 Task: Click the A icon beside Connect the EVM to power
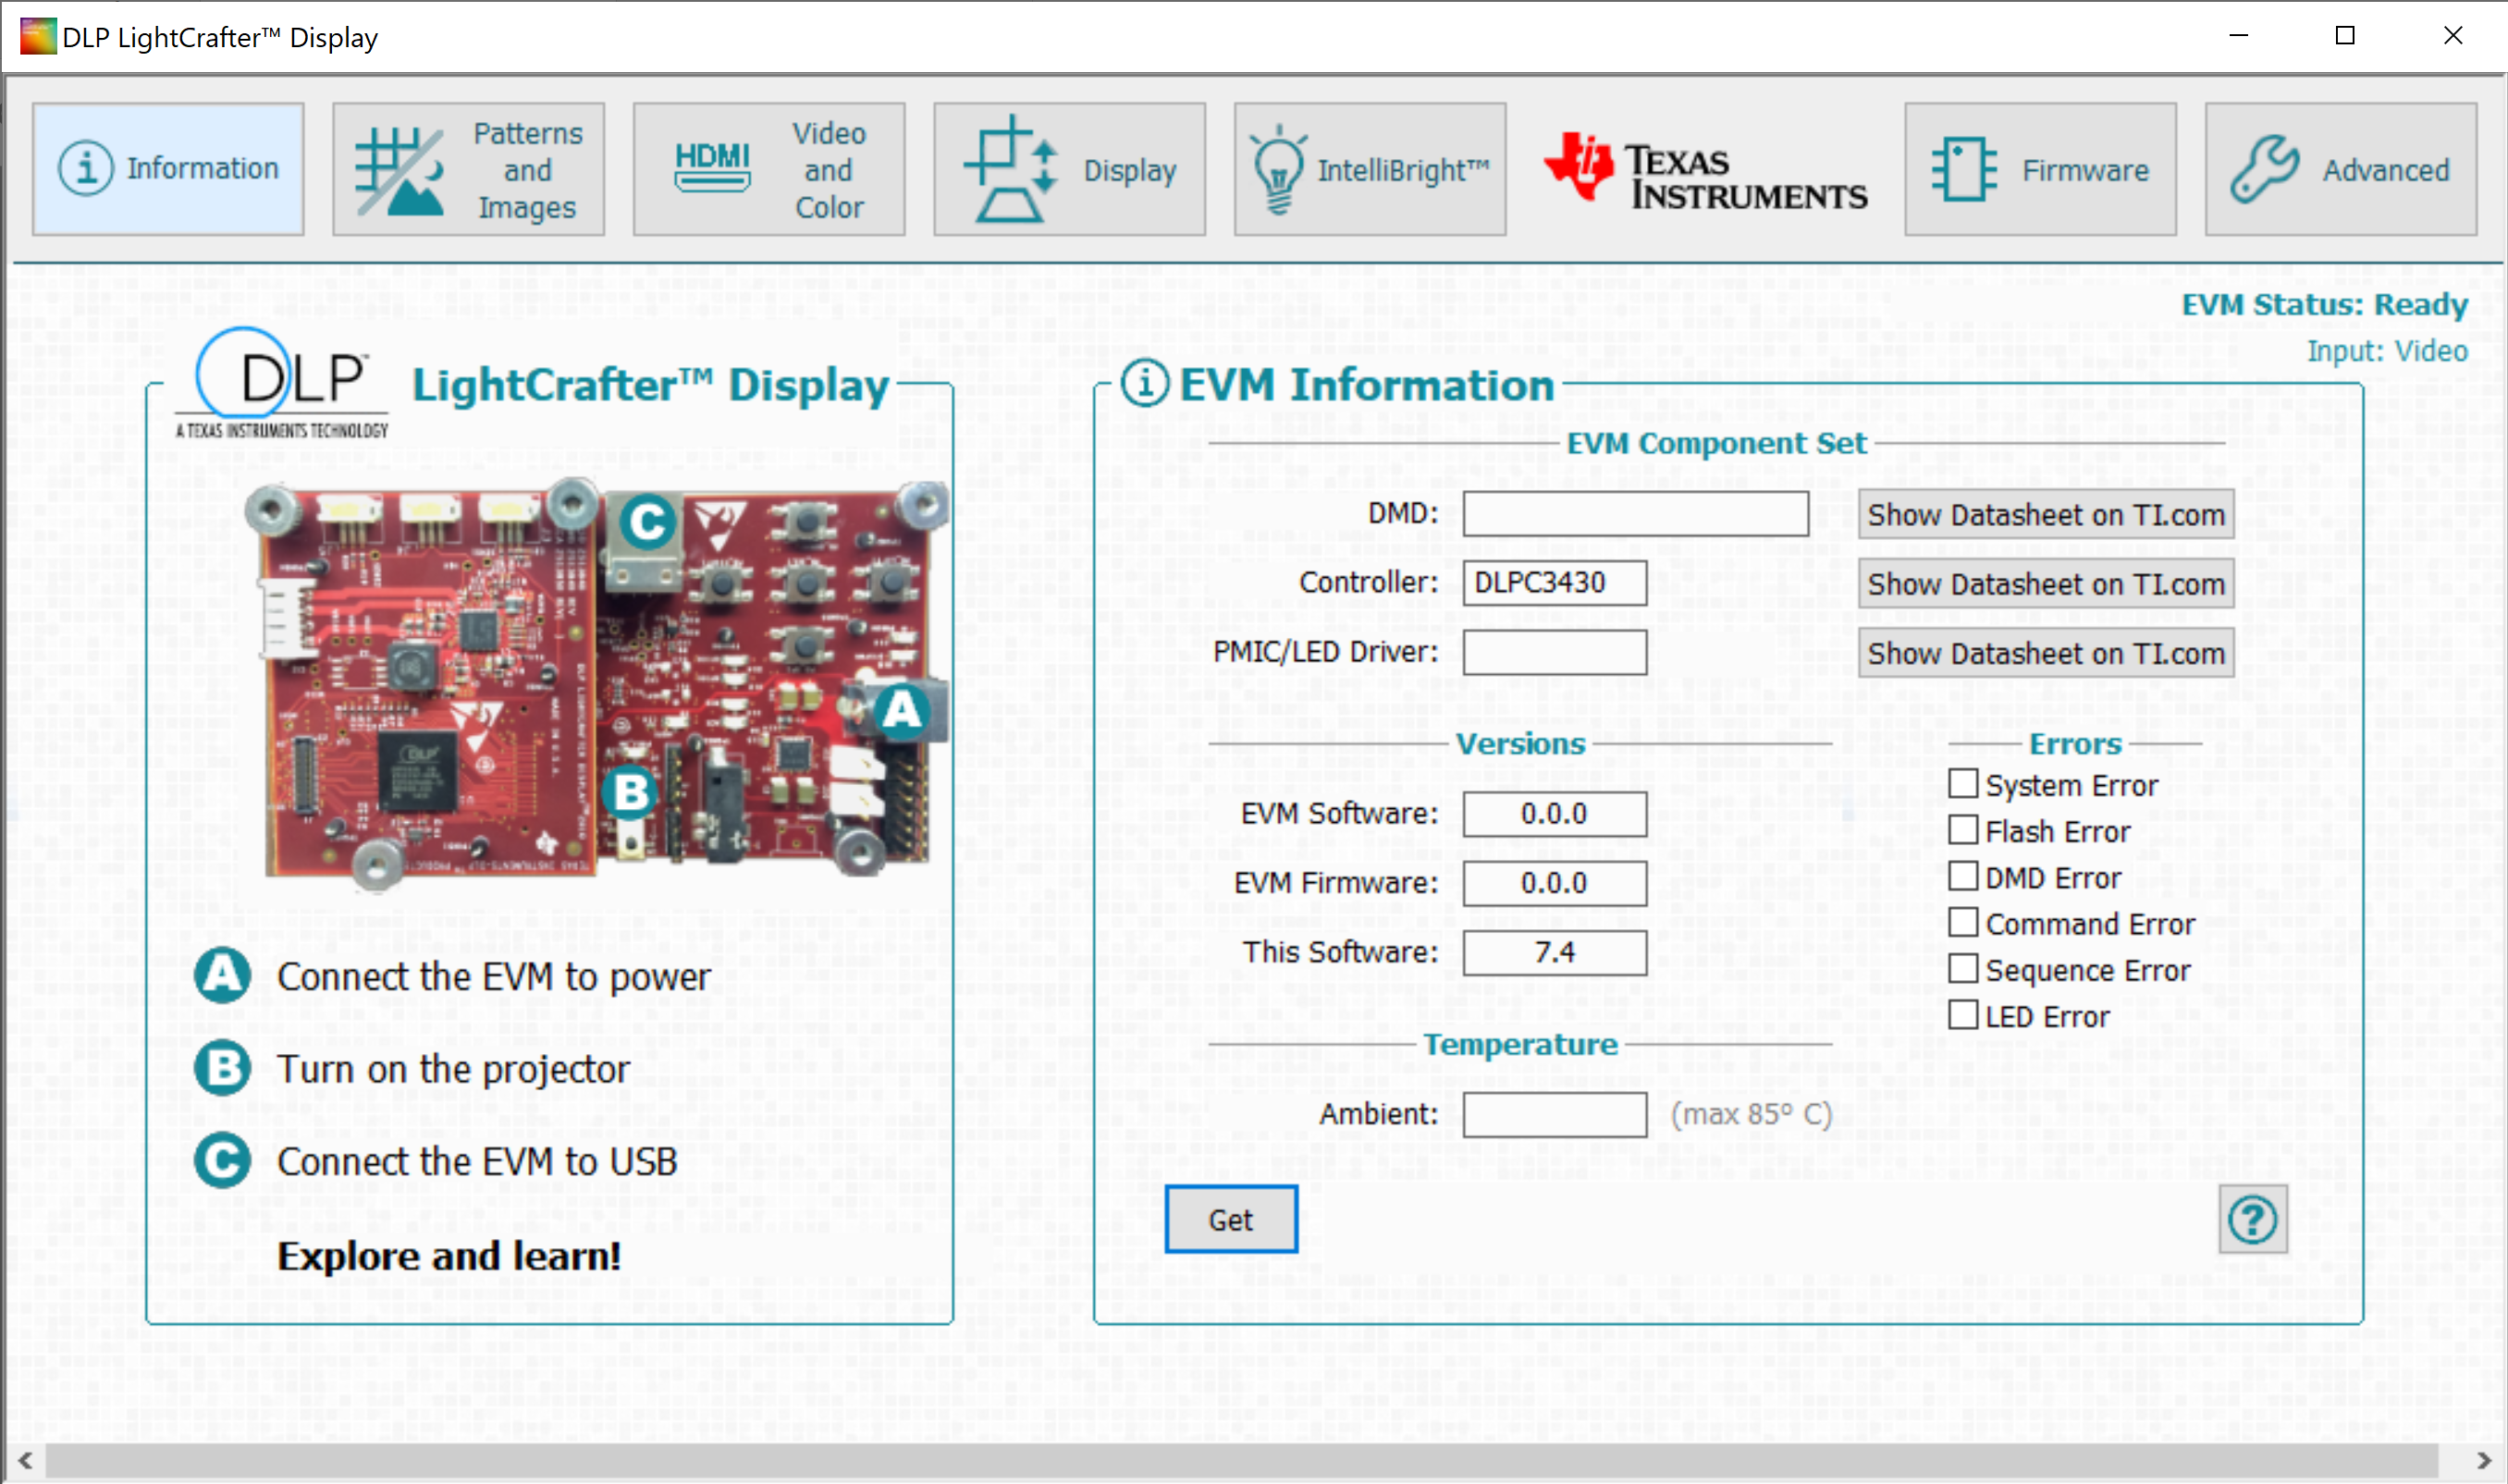point(223,975)
